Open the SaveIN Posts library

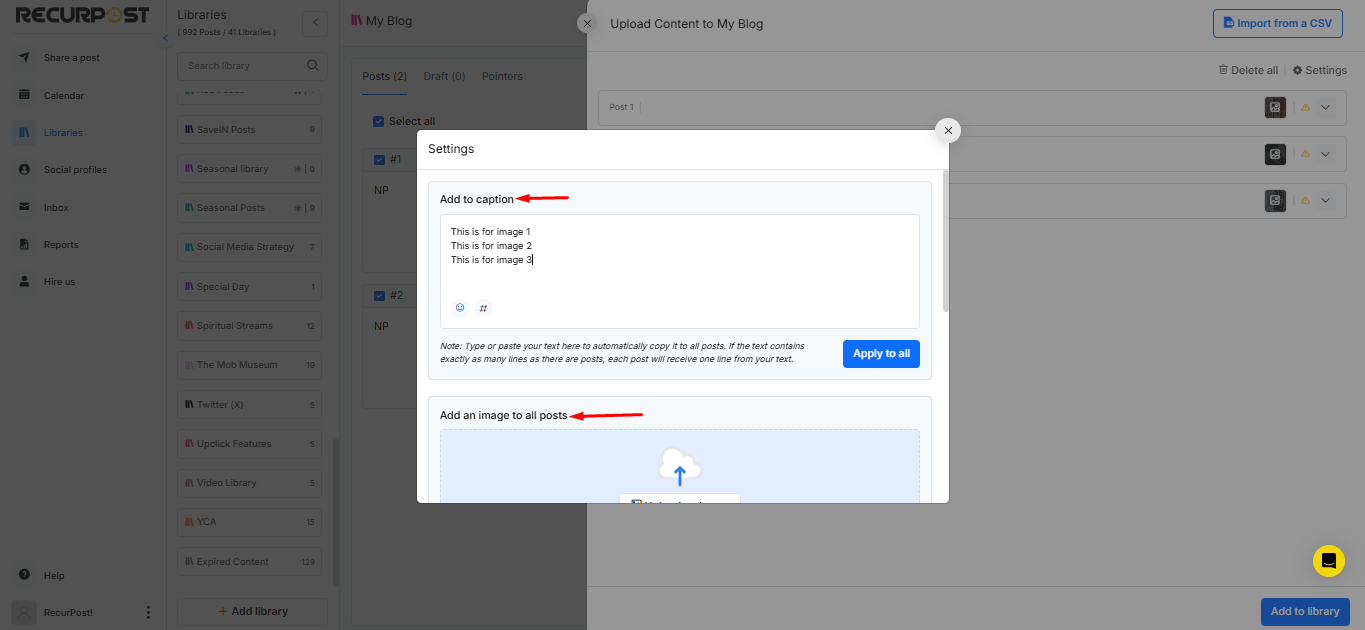(x=250, y=130)
